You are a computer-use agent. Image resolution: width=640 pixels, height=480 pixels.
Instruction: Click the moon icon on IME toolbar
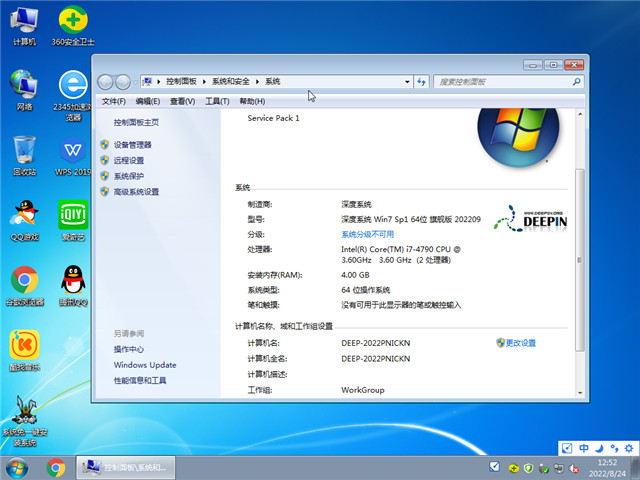tap(599, 448)
